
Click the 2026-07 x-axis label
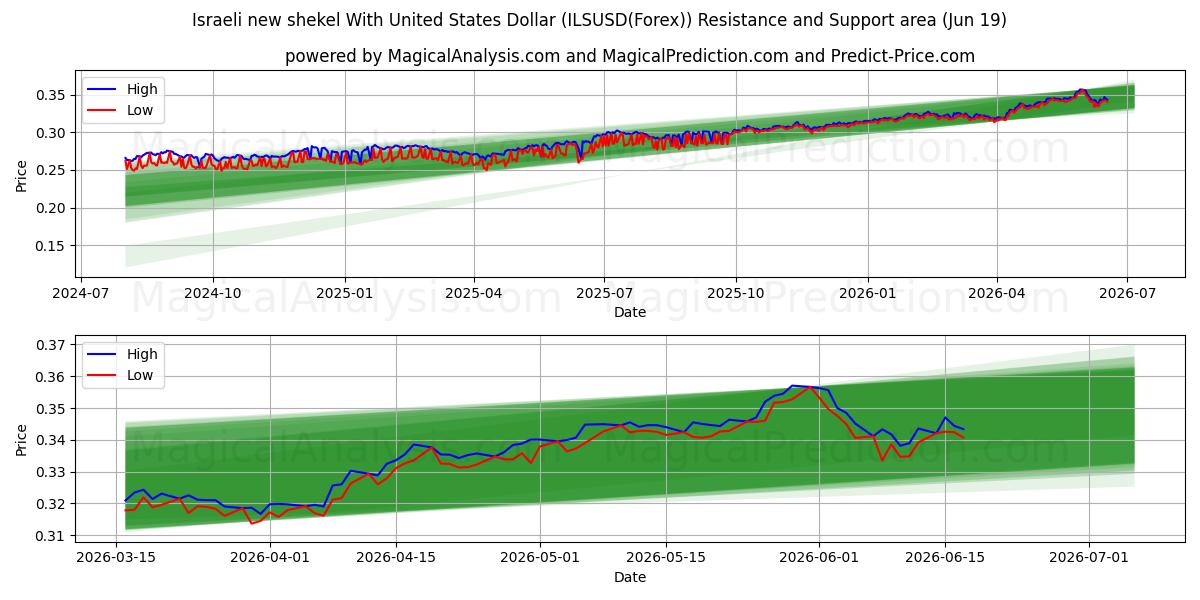1127,293
